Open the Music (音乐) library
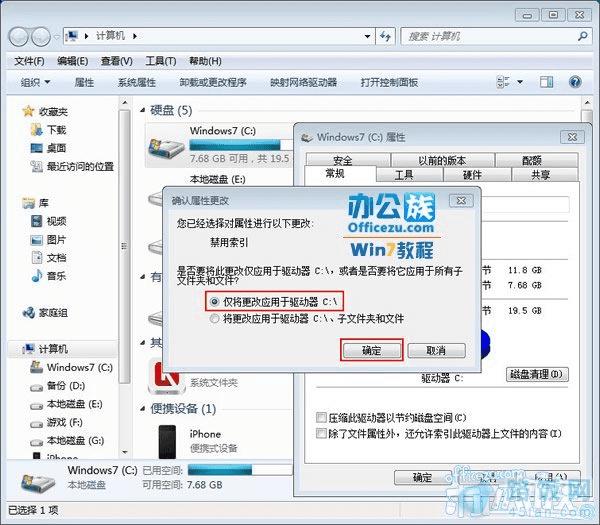The image size is (600, 525). click(48, 276)
